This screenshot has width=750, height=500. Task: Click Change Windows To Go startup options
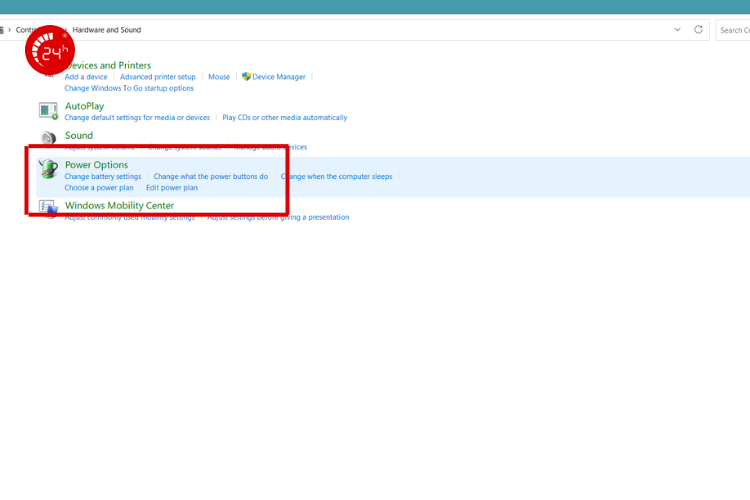click(129, 88)
